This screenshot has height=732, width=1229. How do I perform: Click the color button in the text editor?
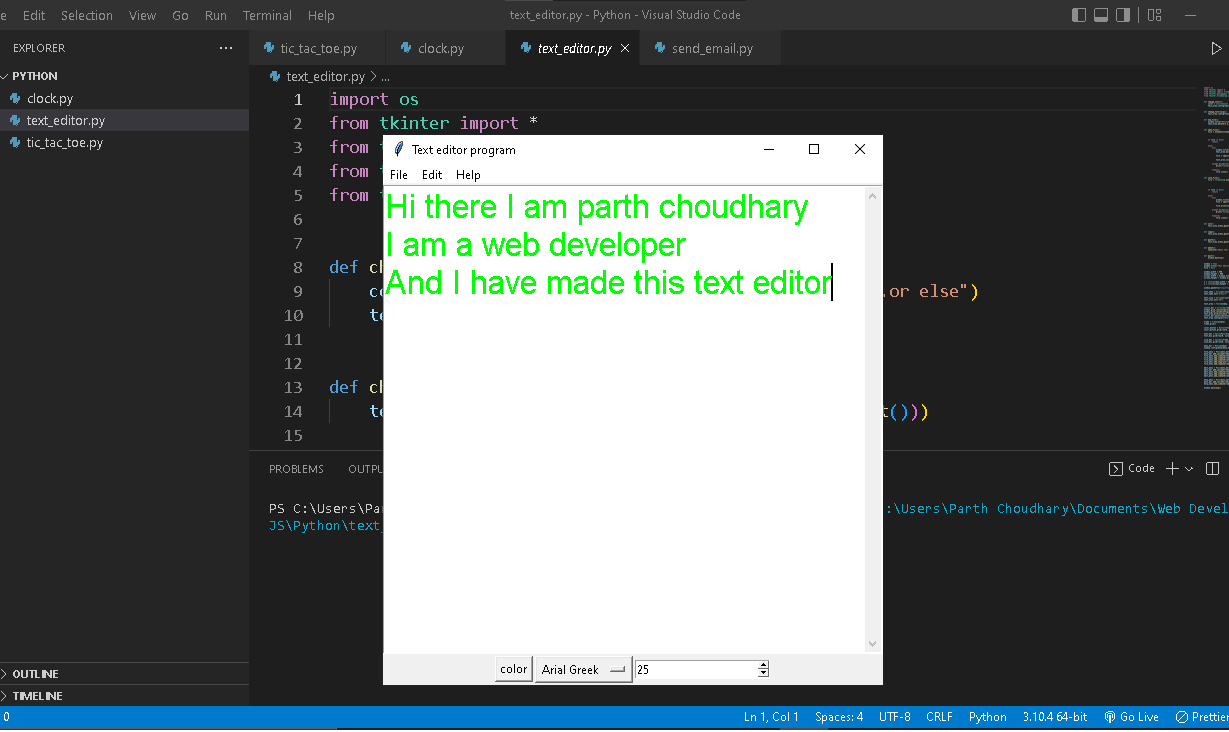click(514, 670)
